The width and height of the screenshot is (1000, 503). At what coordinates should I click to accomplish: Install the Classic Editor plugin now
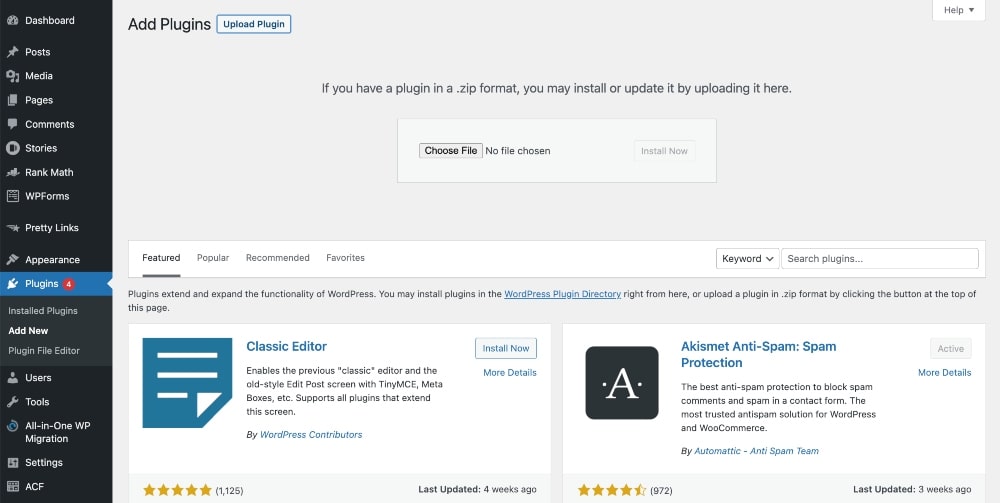[506, 348]
